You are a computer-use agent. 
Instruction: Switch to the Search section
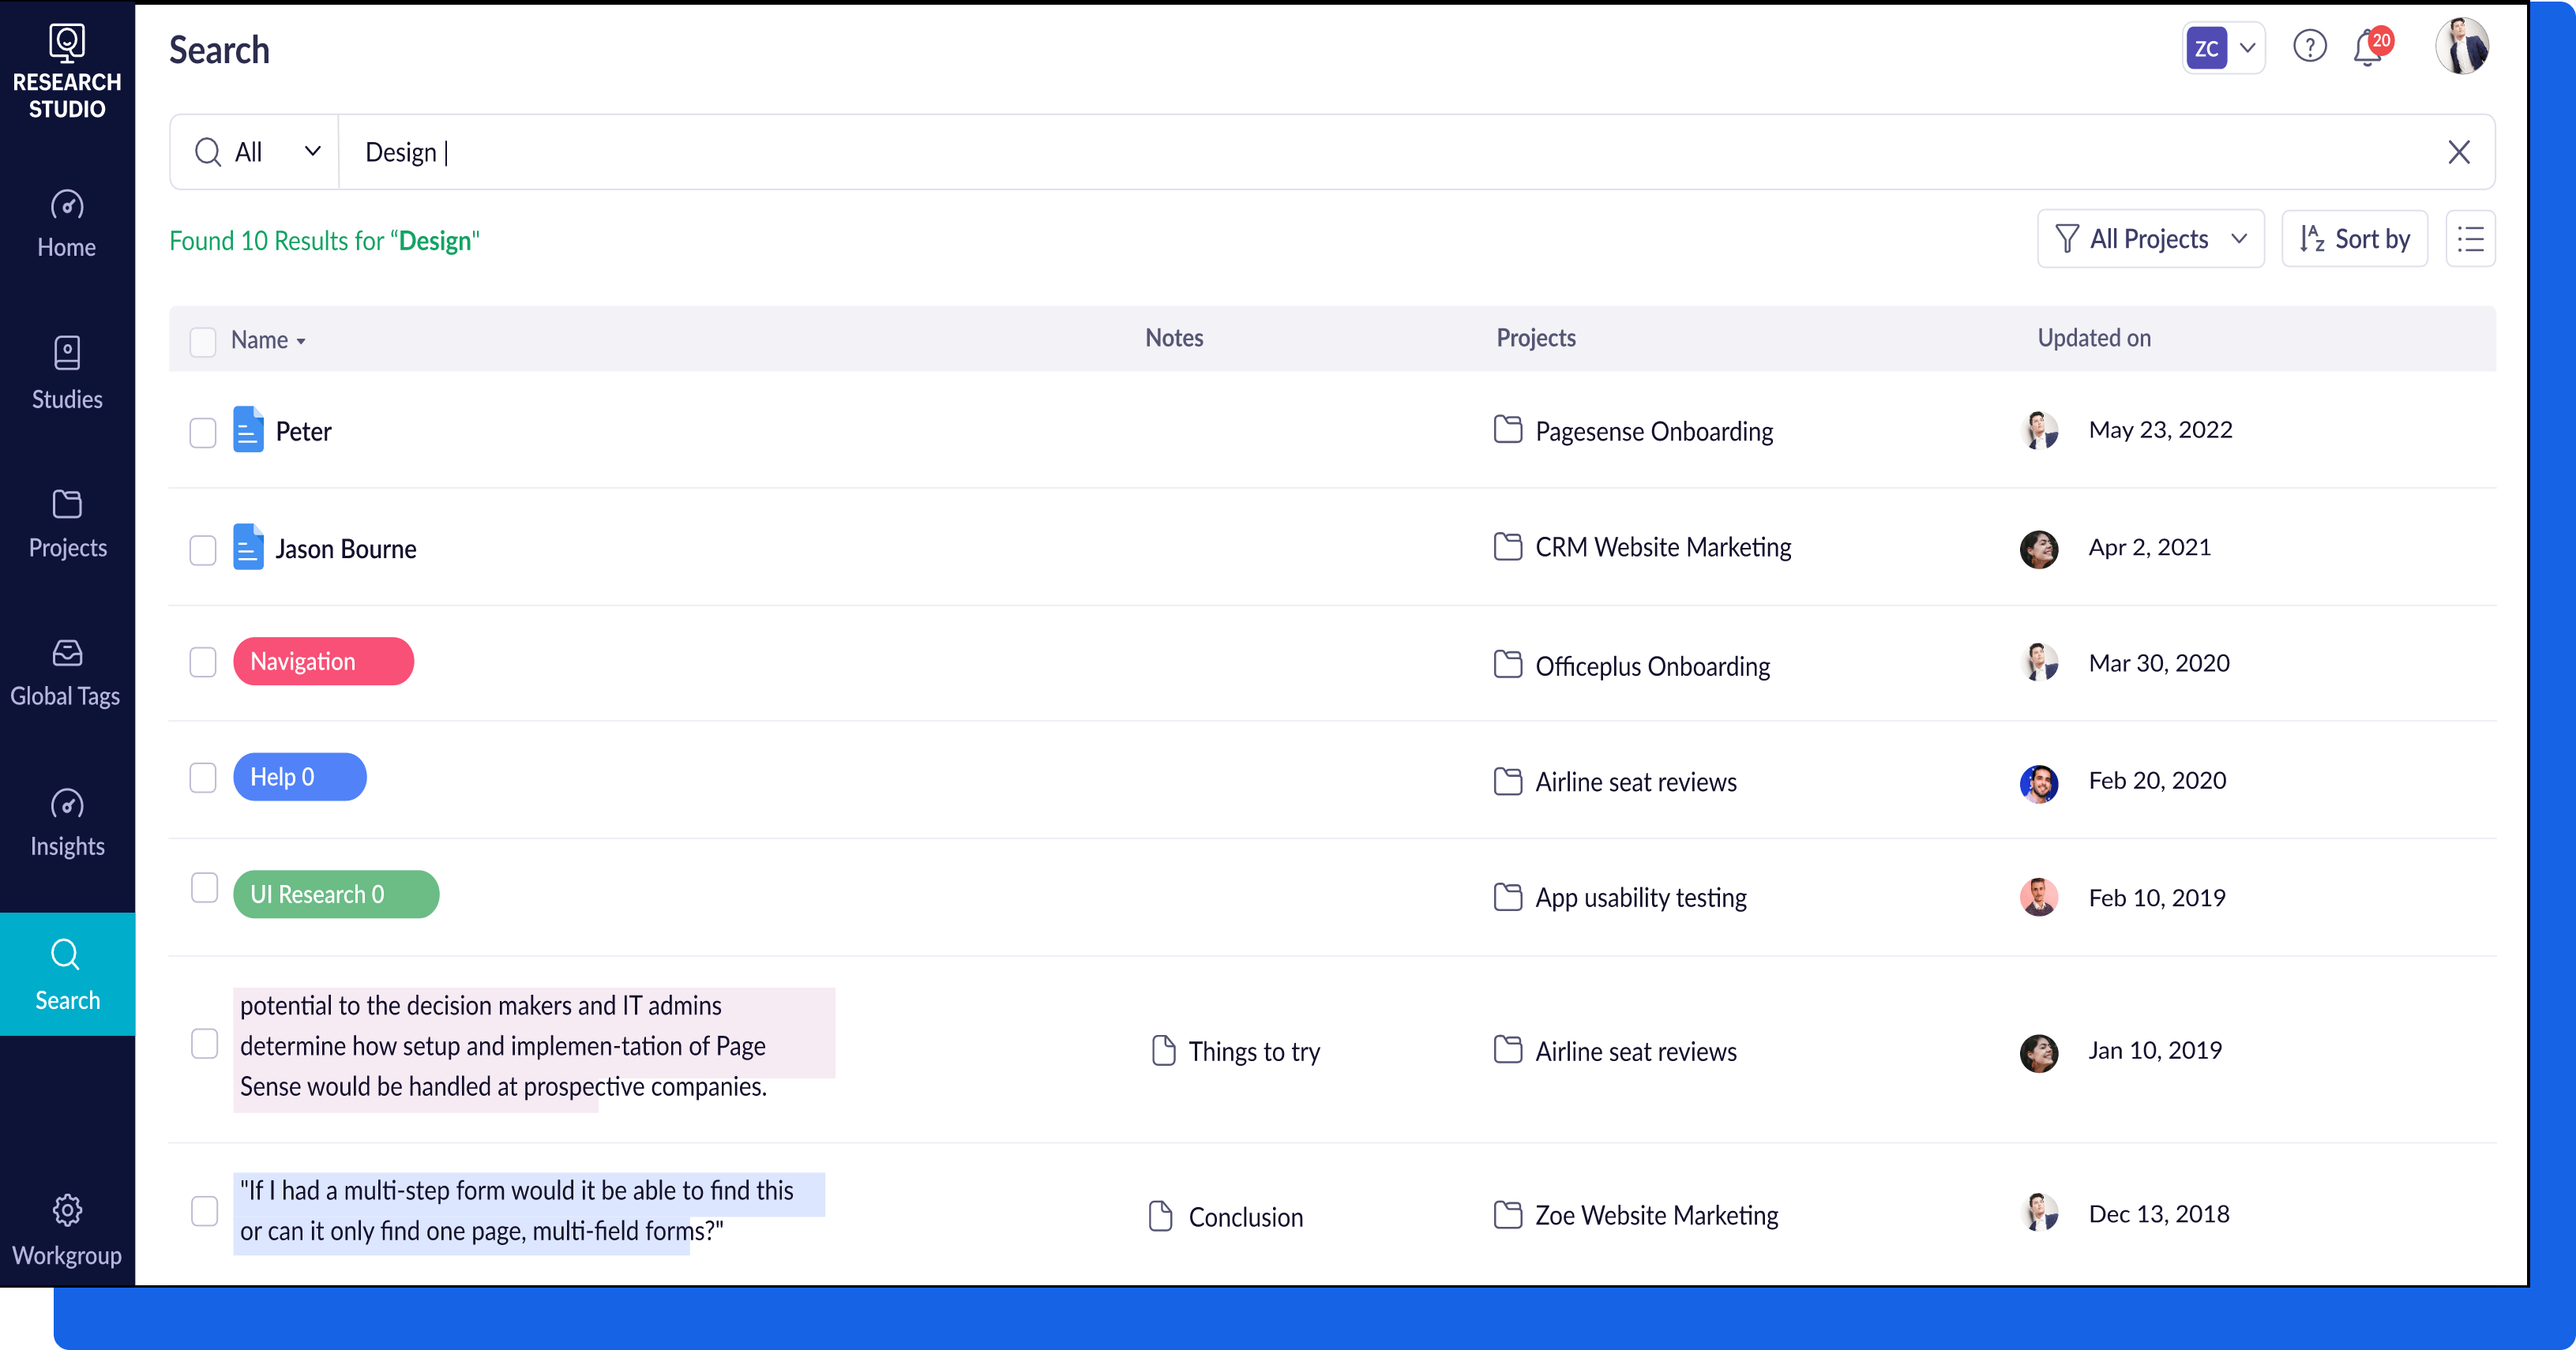point(66,974)
